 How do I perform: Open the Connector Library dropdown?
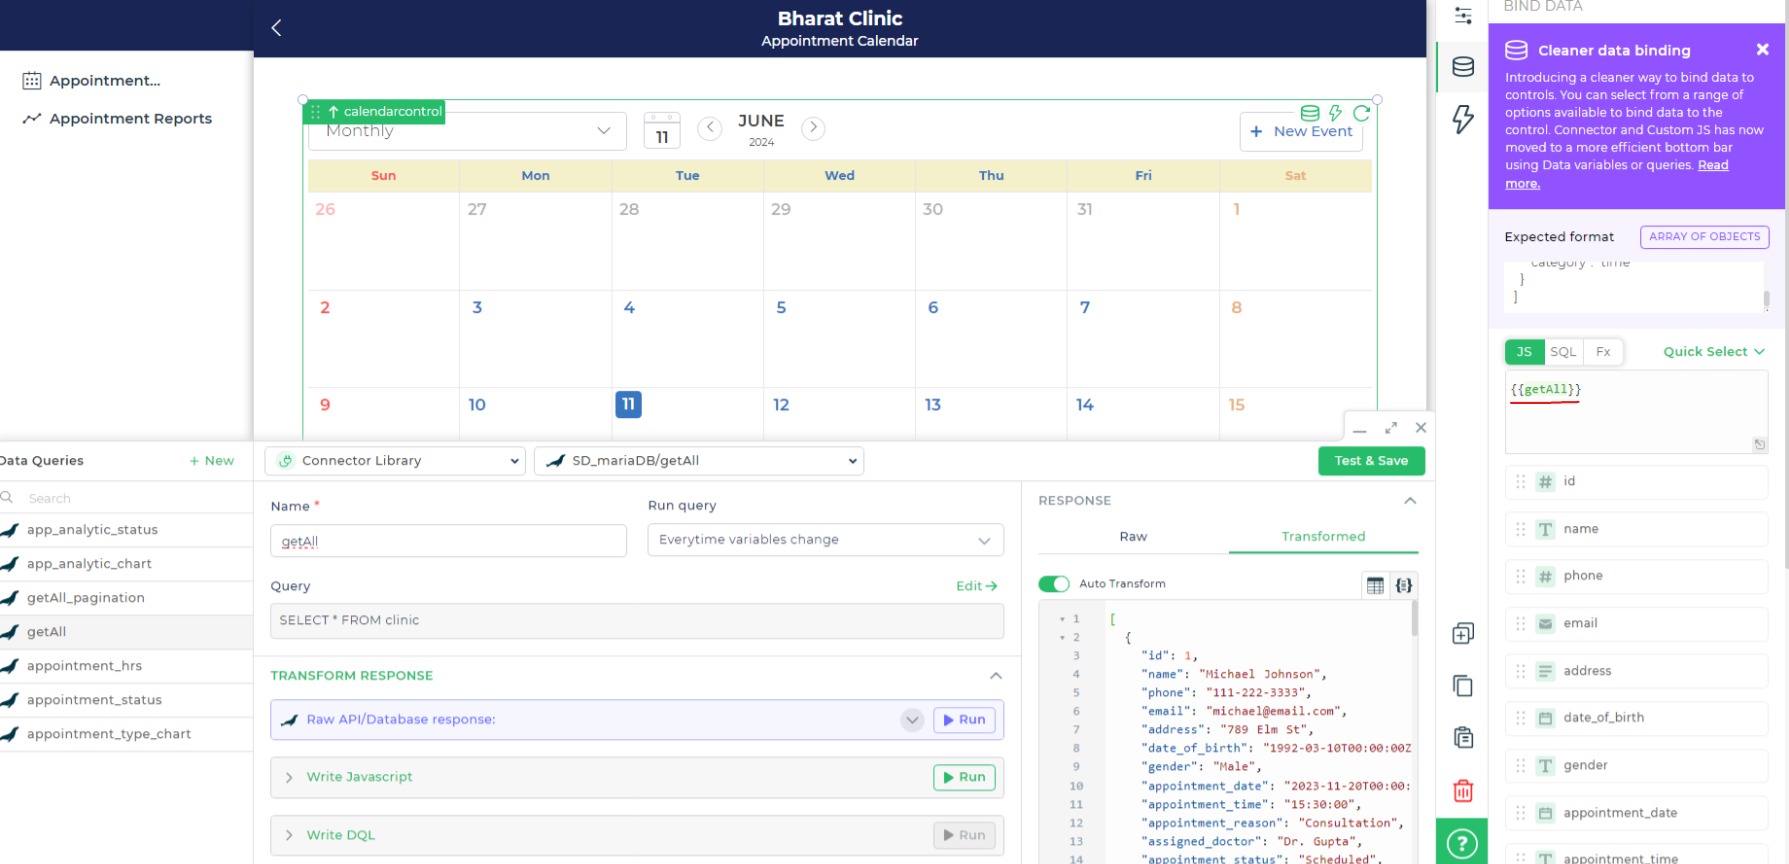tap(395, 461)
